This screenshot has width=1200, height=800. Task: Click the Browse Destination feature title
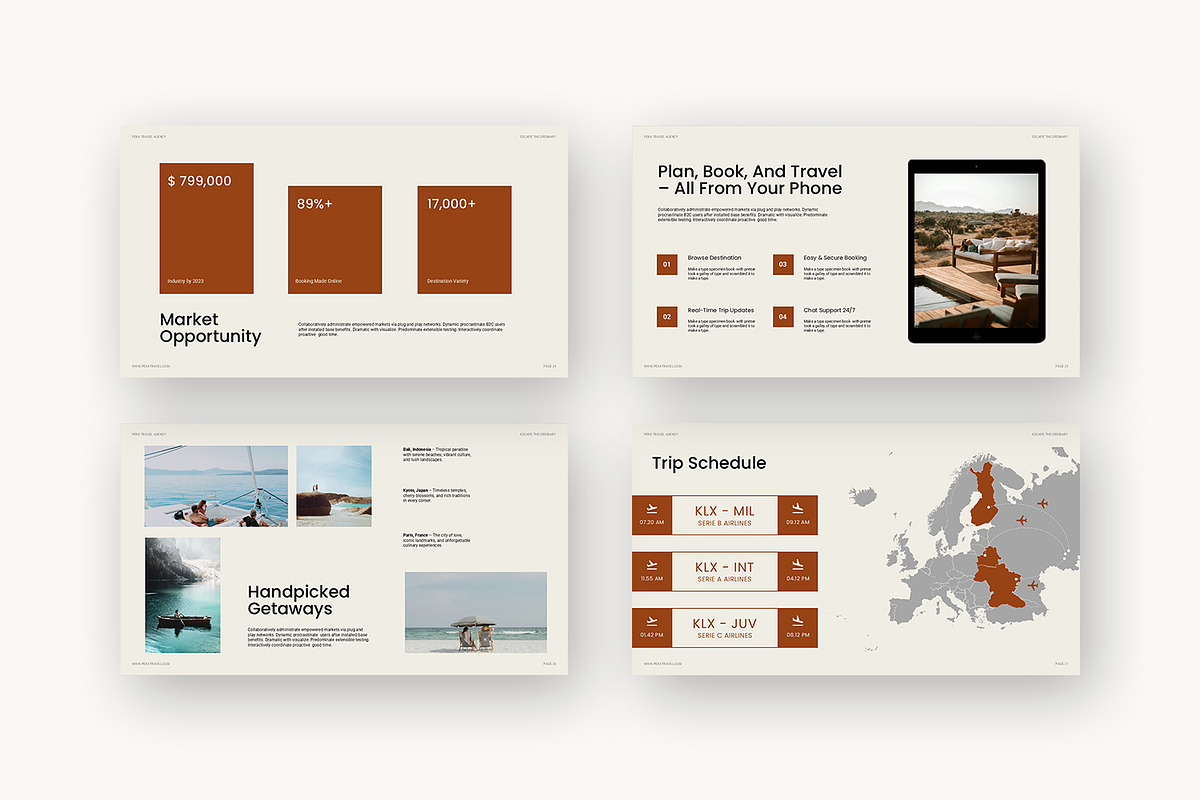point(714,258)
